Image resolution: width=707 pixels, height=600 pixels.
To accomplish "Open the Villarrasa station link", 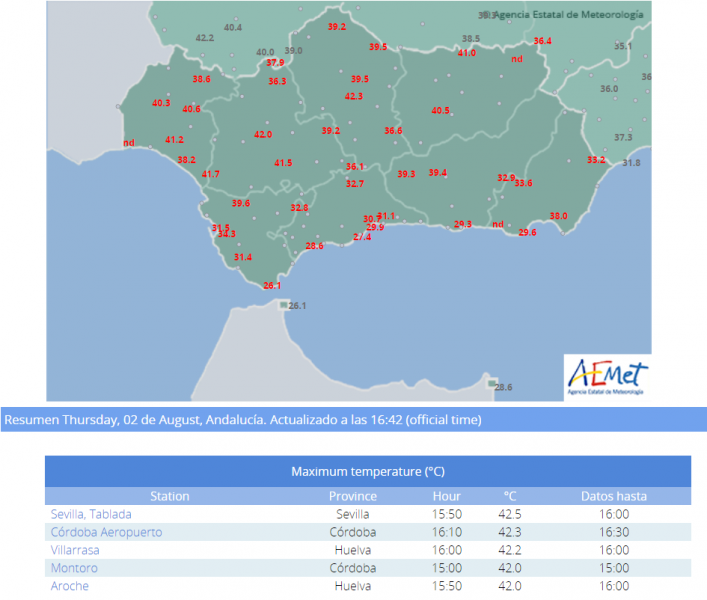I will [x=75, y=550].
